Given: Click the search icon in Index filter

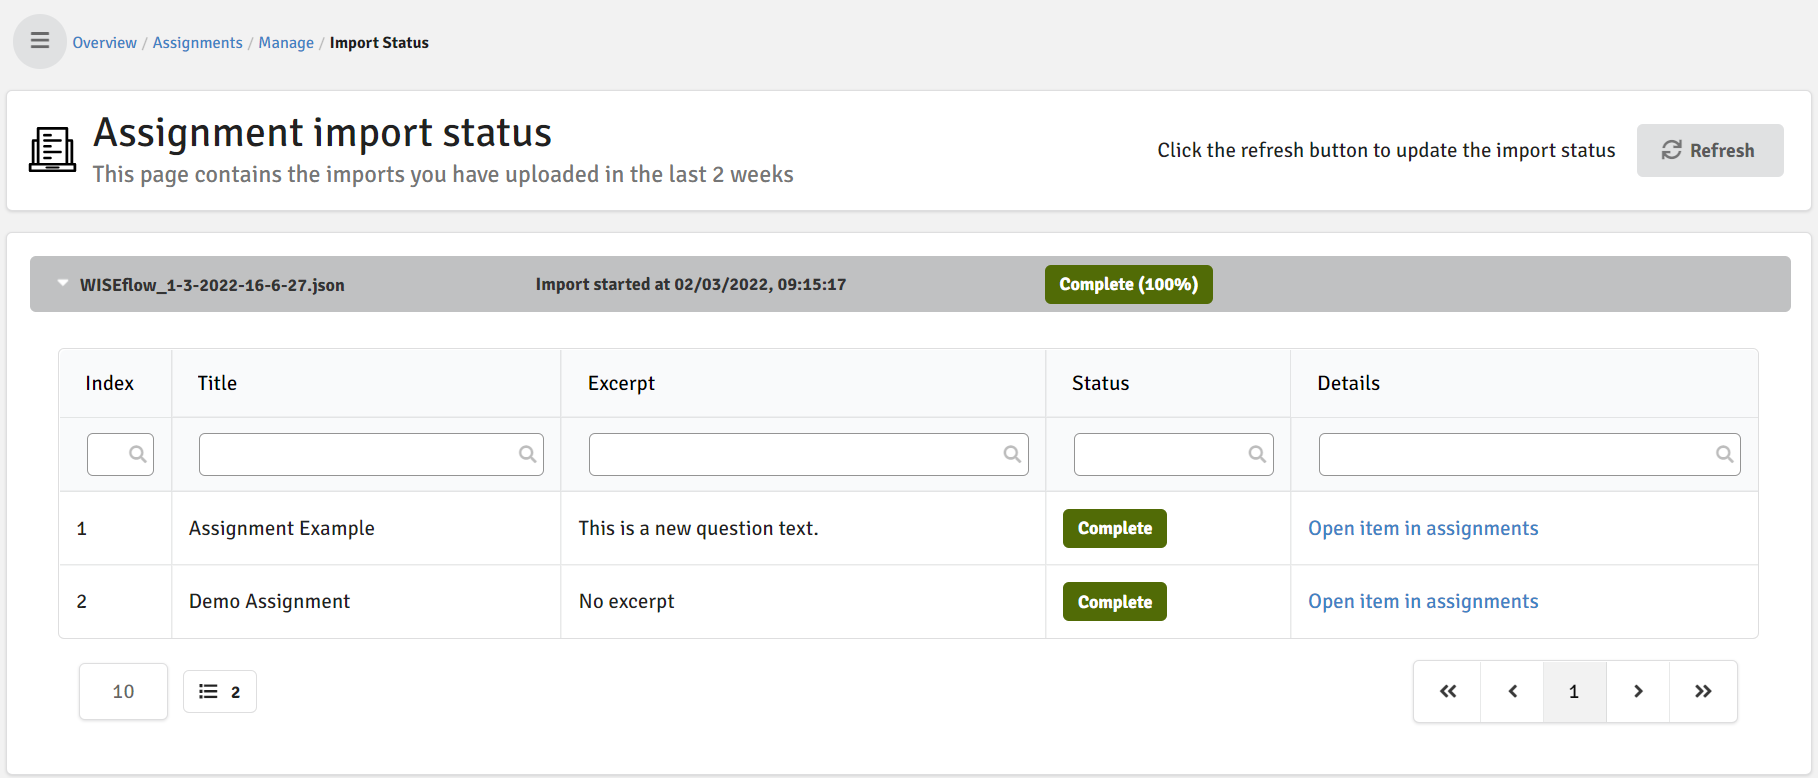Looking at the screenshot, I should pyautogui.click(x=138, y=454).
